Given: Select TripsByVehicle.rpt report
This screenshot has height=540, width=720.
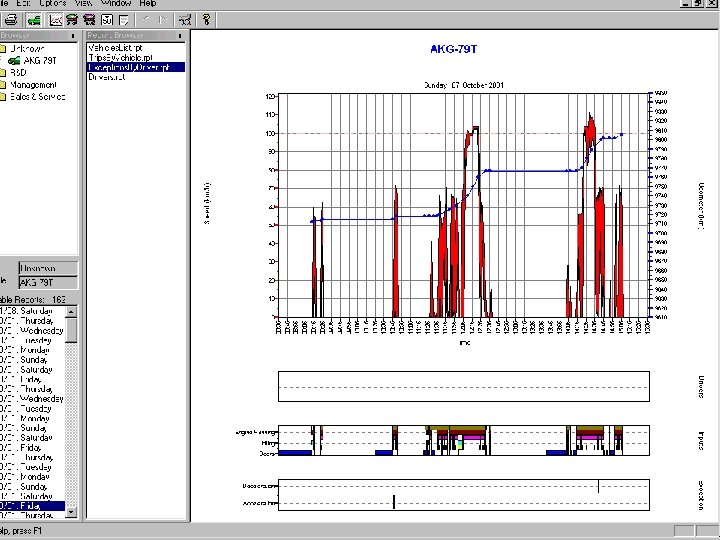Looking at the screenshot, I should (122, 57).
